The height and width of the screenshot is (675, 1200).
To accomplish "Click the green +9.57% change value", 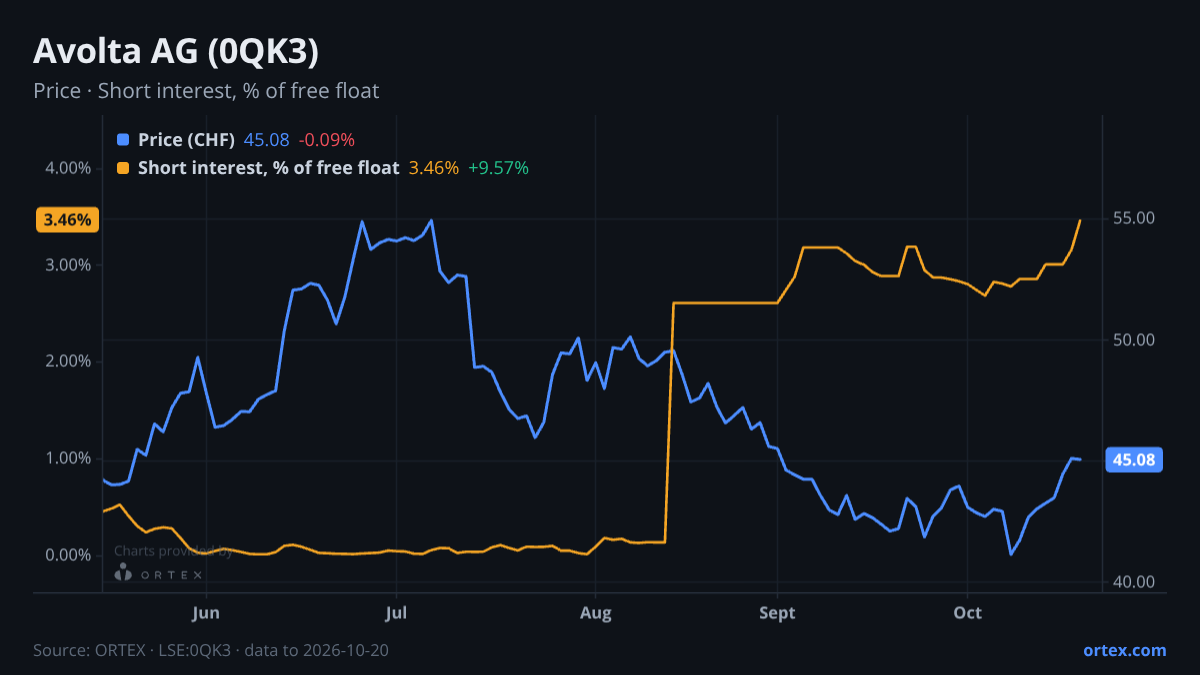I will pyautogui.click(x=499, y=168).
